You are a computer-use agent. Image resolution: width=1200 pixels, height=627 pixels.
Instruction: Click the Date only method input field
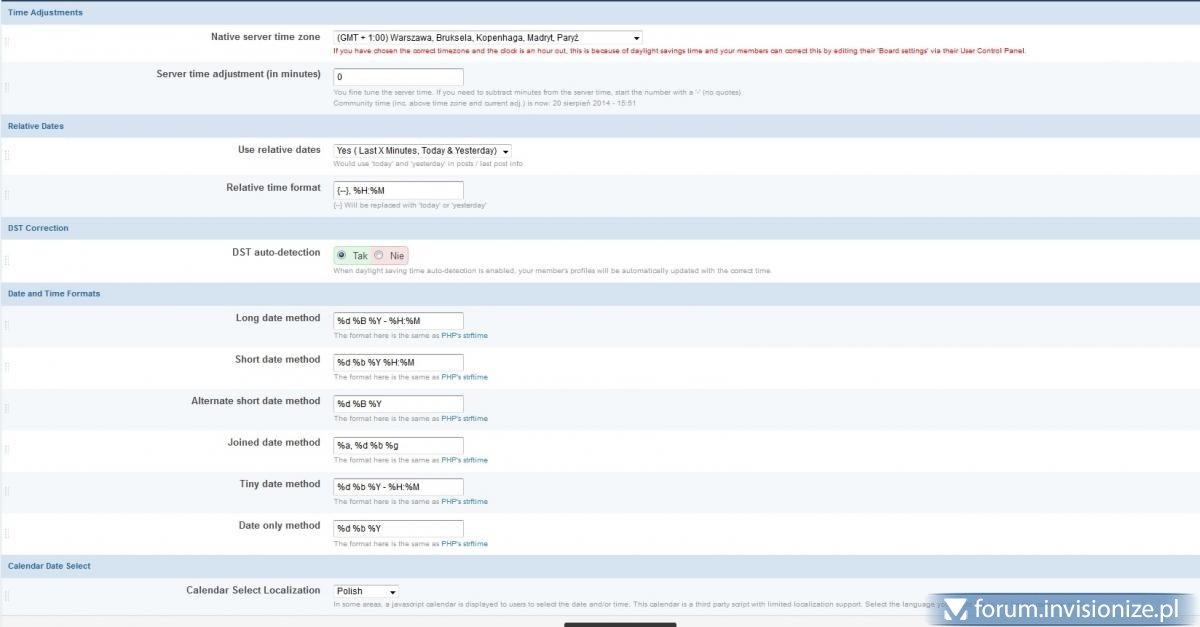[398, 528]
